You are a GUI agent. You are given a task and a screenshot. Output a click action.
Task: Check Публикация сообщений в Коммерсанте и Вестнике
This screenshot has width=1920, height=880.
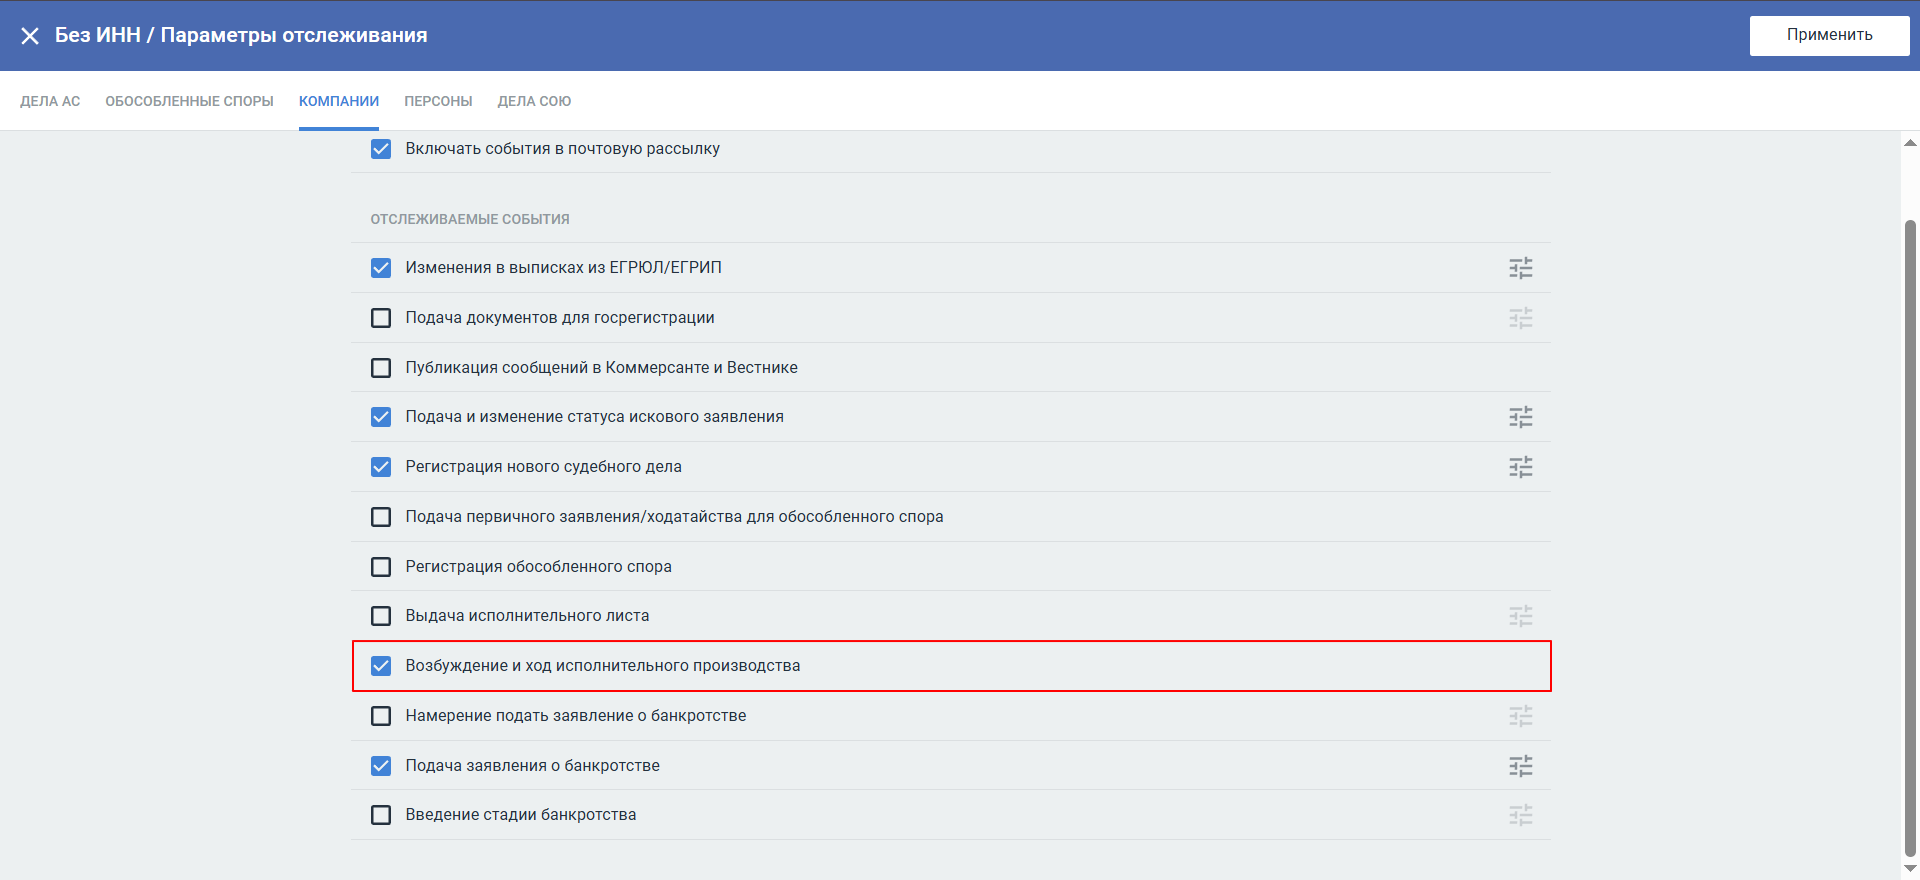[x=381, y=368]
